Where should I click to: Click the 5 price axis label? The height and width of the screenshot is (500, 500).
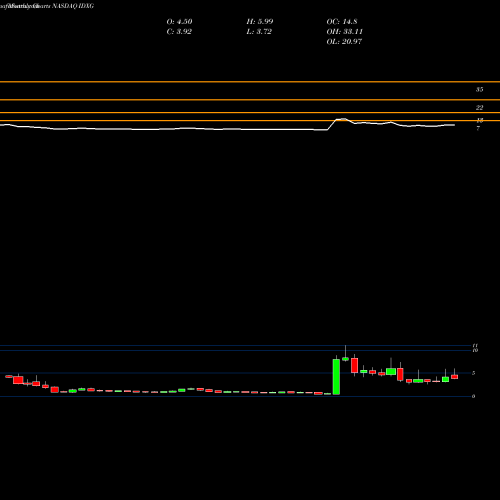[473, 373]
